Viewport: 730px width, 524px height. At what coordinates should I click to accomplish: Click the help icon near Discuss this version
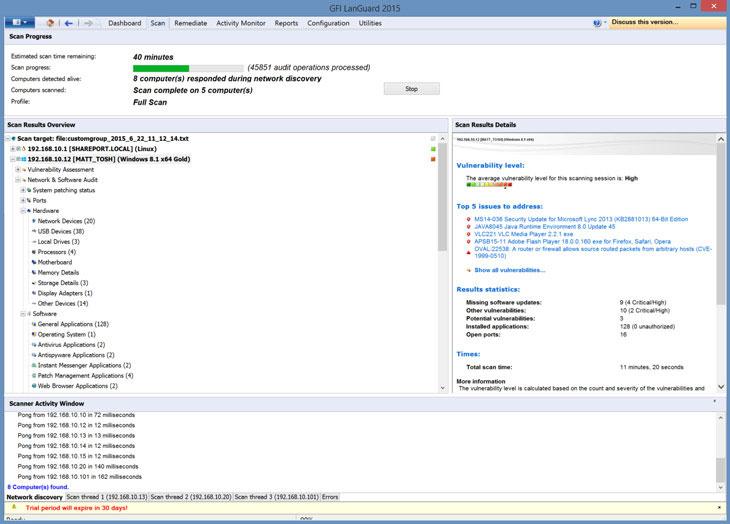point(597,23)
